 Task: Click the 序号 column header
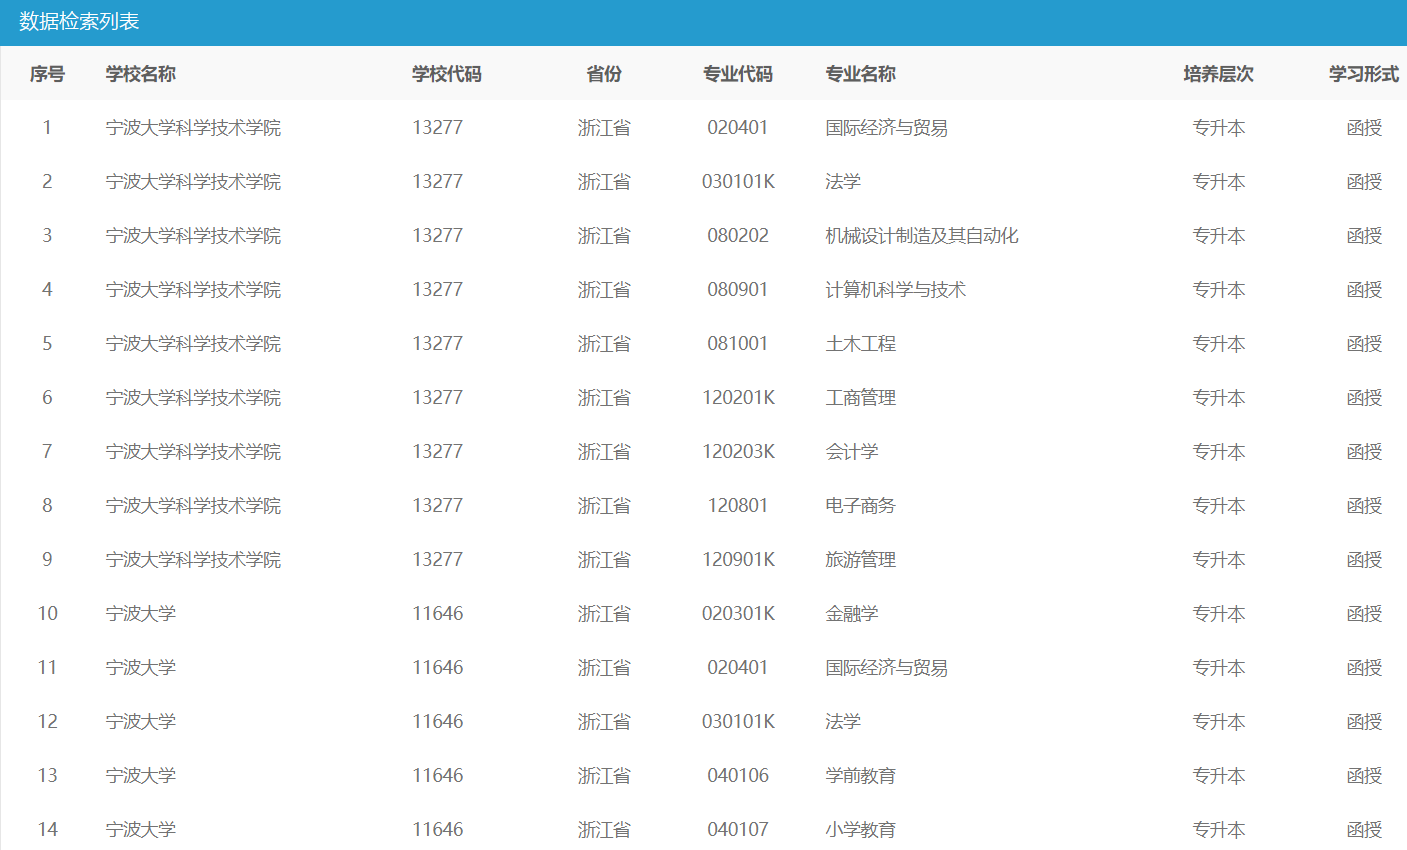(47, 74)
